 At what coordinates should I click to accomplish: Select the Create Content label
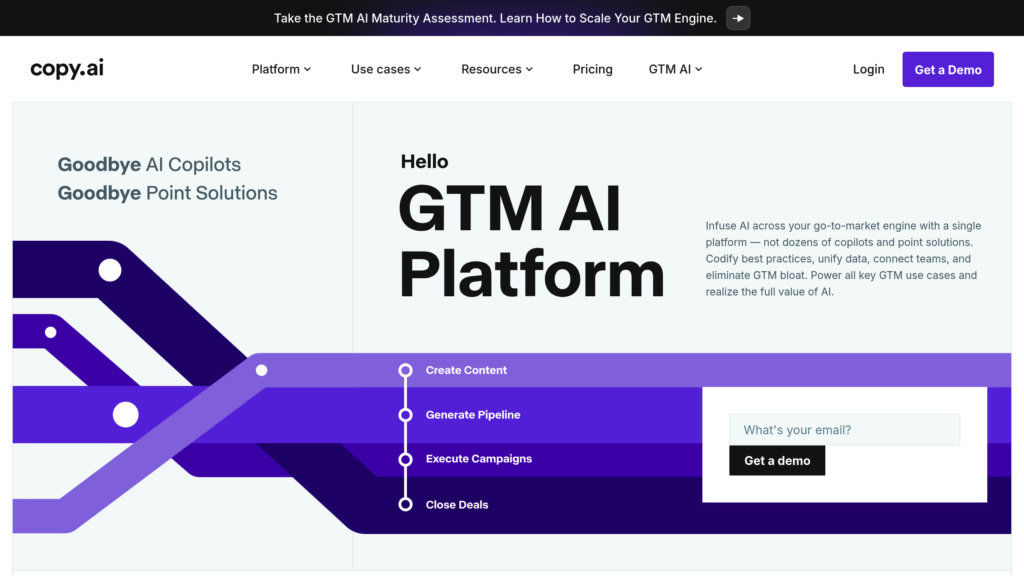pos(466,370)
